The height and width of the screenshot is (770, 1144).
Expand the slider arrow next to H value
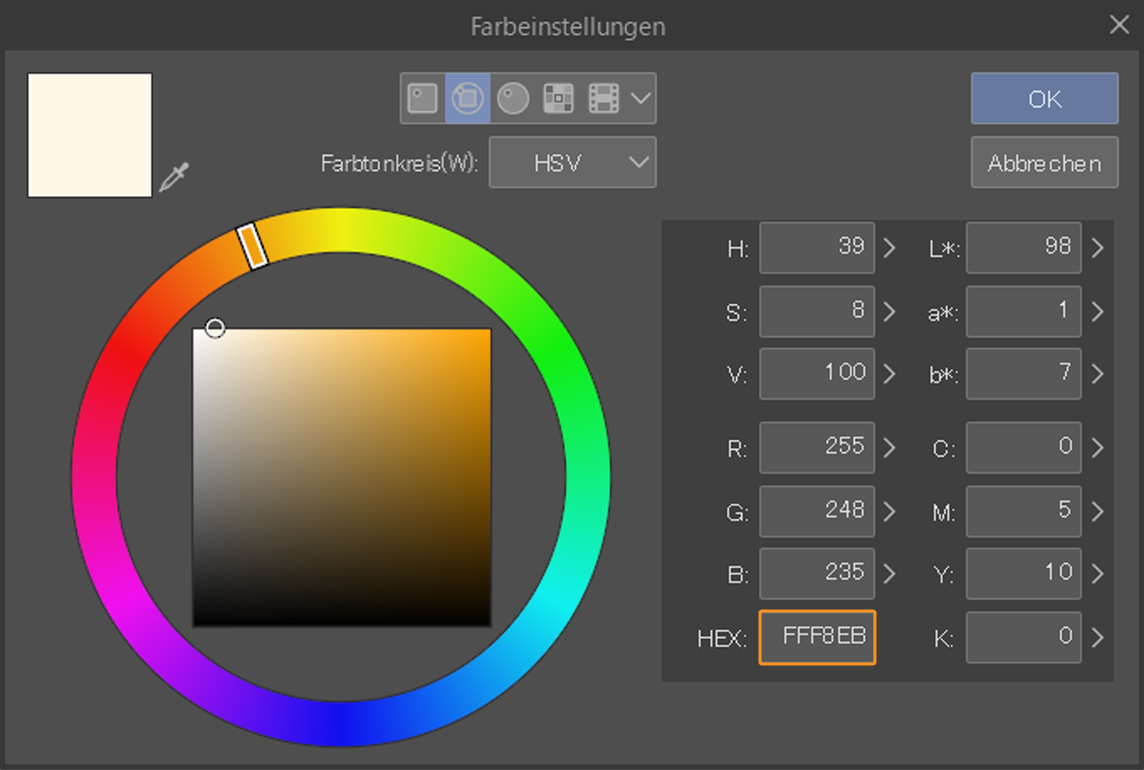click(x=890, y=248)
